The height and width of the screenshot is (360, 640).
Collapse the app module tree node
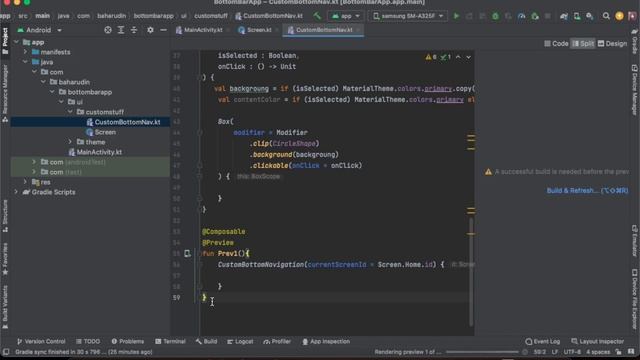click(16, 42)
